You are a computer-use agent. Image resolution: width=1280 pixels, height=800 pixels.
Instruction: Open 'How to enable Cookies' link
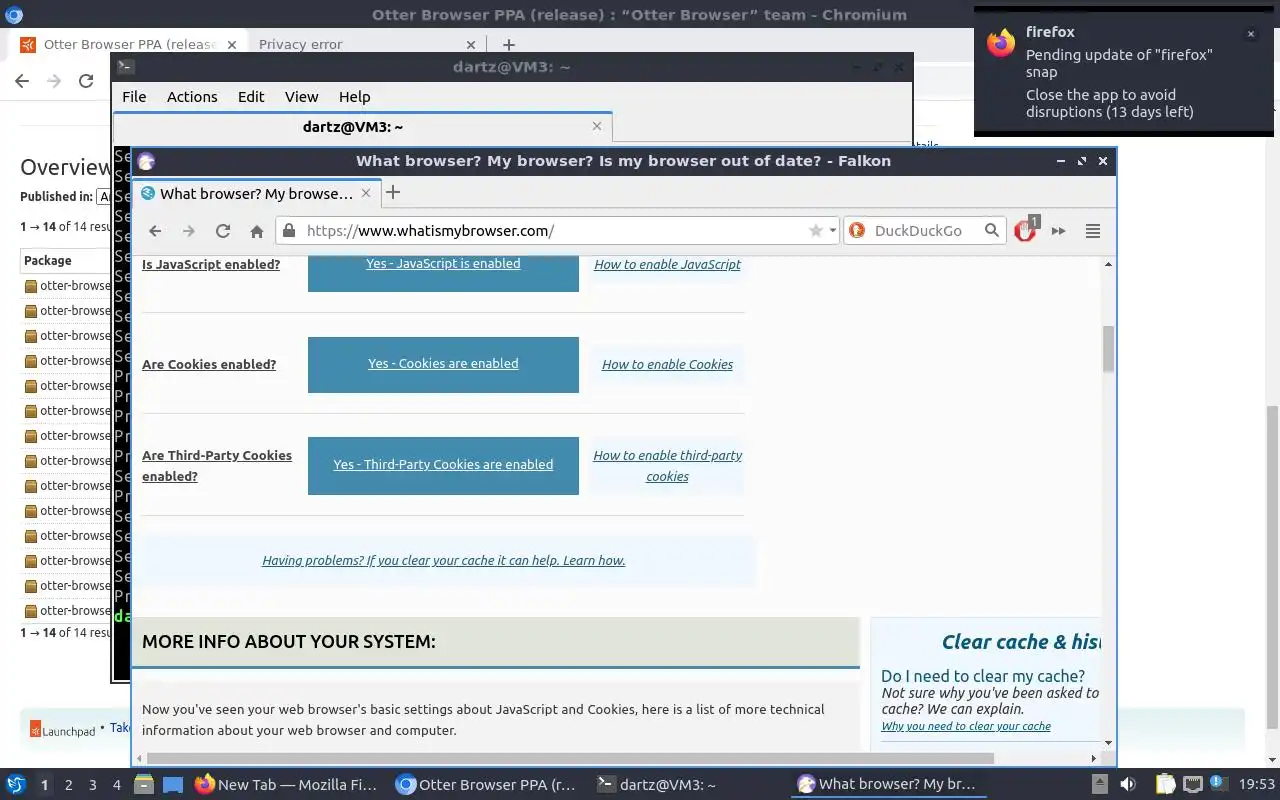coord(667,365)
